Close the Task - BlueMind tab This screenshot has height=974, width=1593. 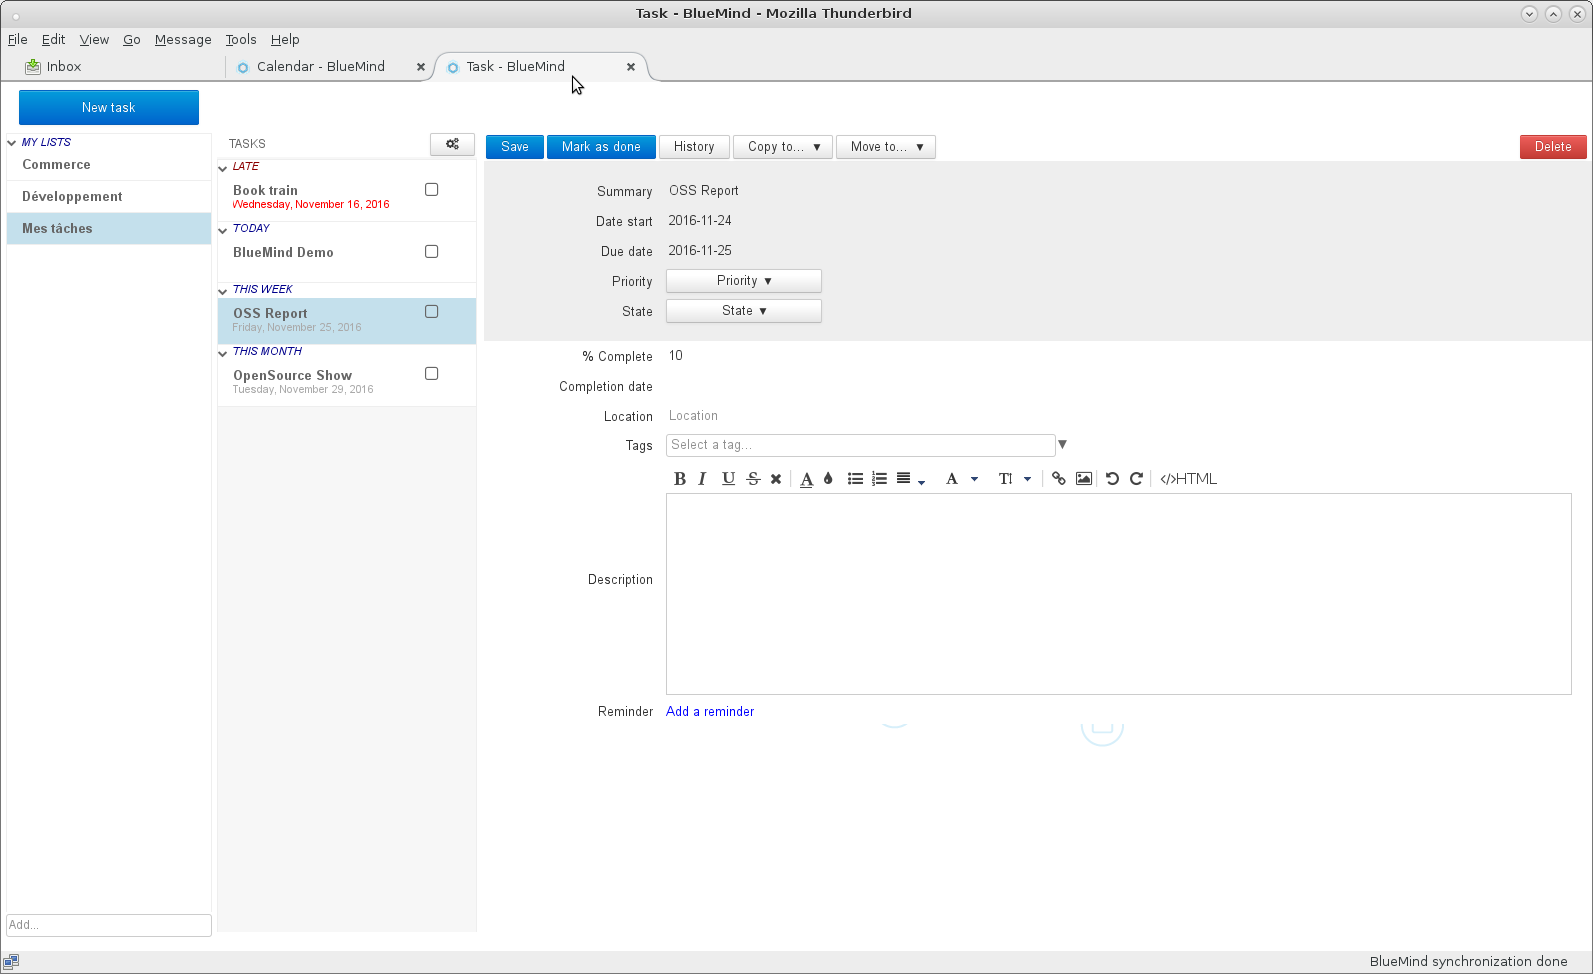pyautogui.click(x=631, y=67)
